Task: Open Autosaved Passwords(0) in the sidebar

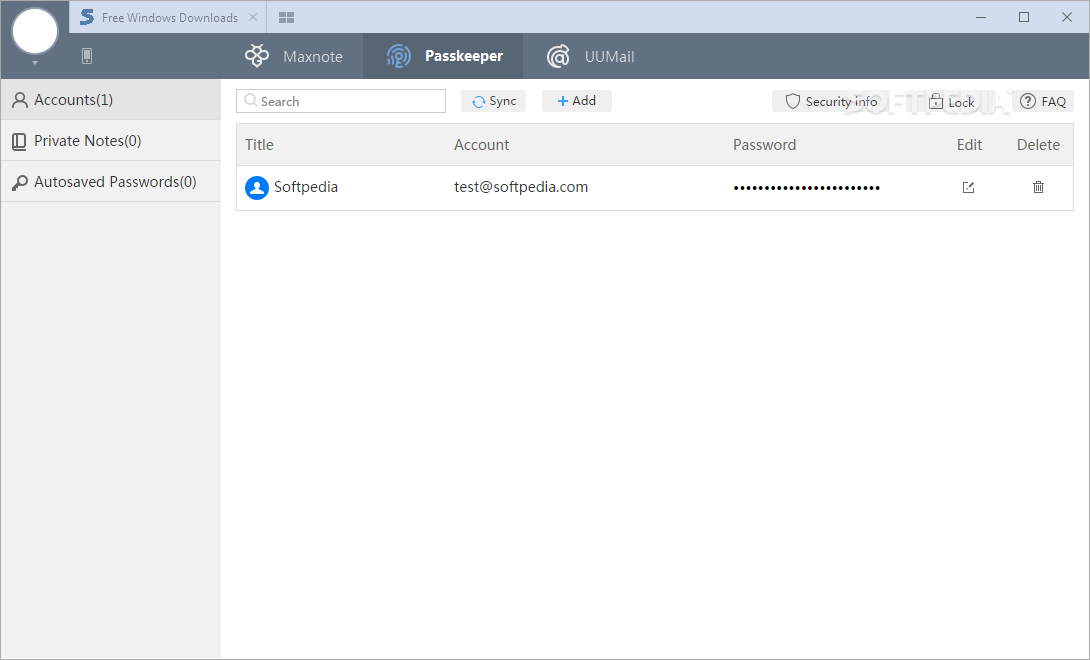Action: tap(111, 182)
